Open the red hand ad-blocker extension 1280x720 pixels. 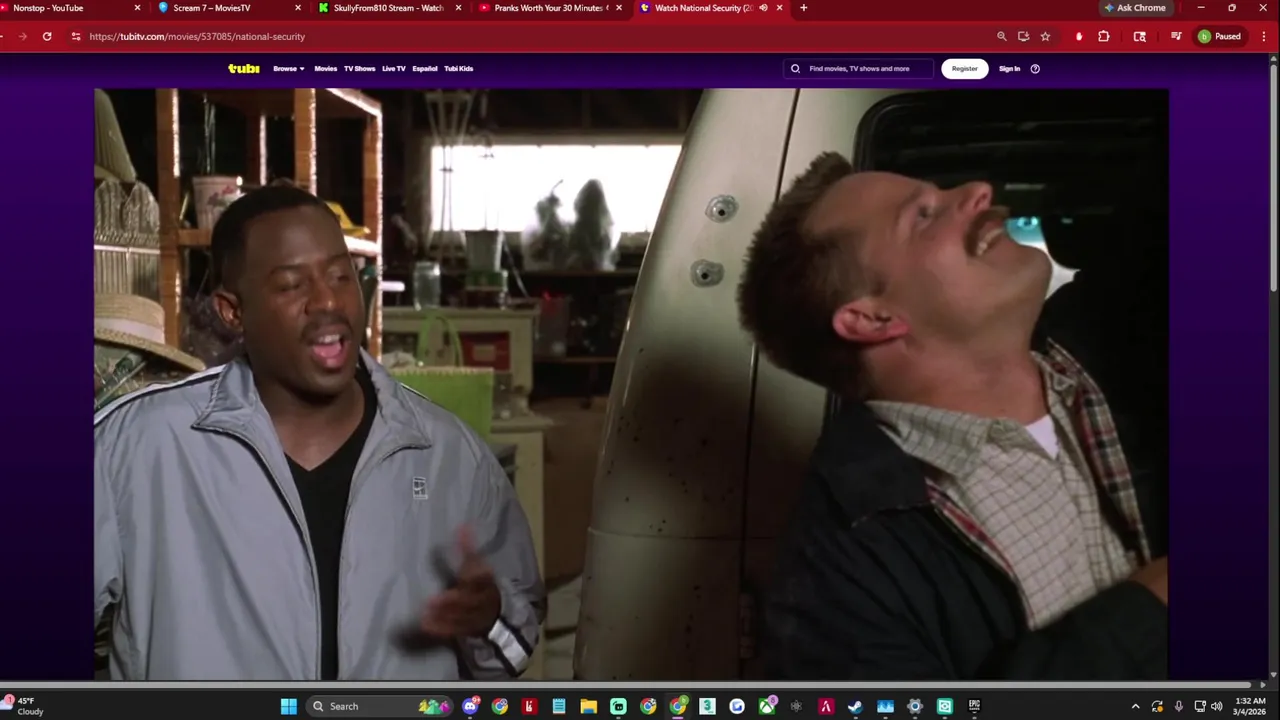1079,36
